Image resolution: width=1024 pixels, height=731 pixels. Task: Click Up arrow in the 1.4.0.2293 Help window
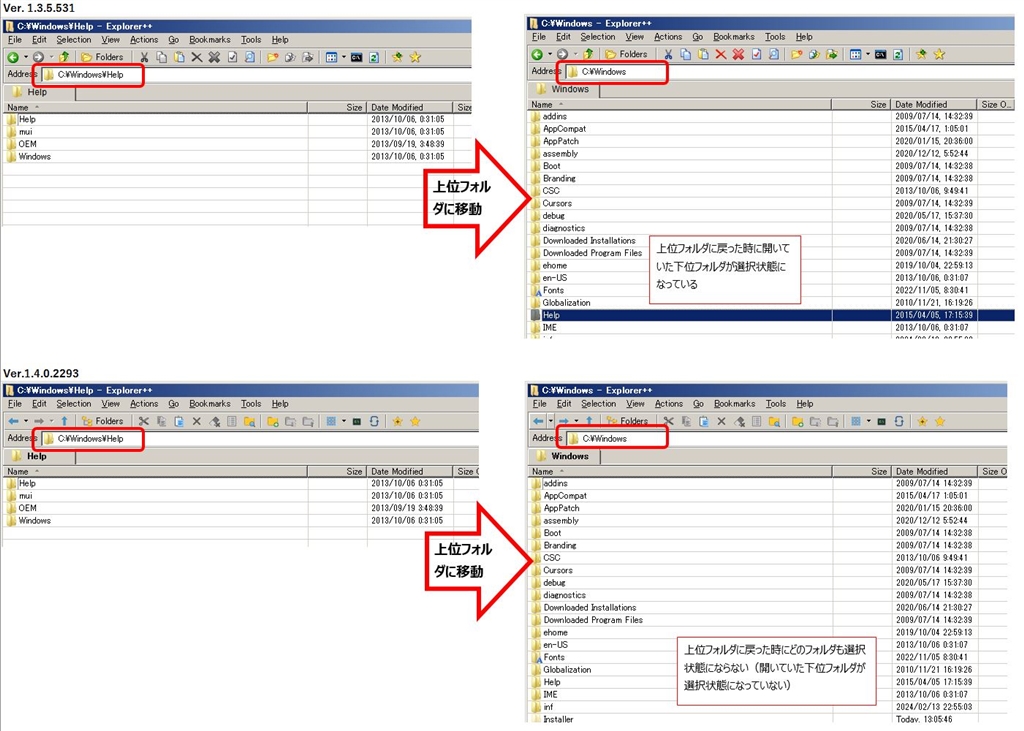(x=64, y=421)
